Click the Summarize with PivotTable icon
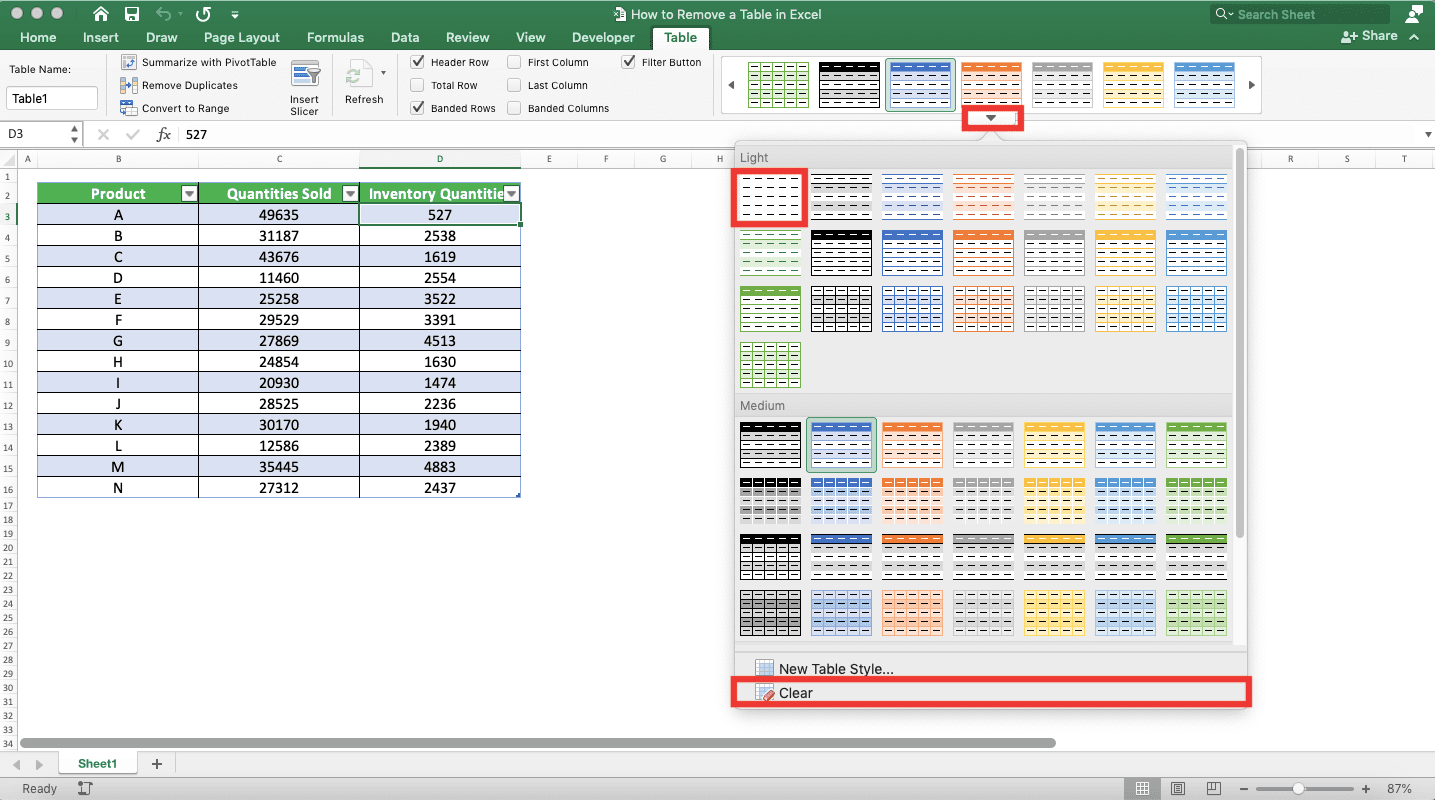This screenshot has height=800, width=1435. tap(129, 62)
